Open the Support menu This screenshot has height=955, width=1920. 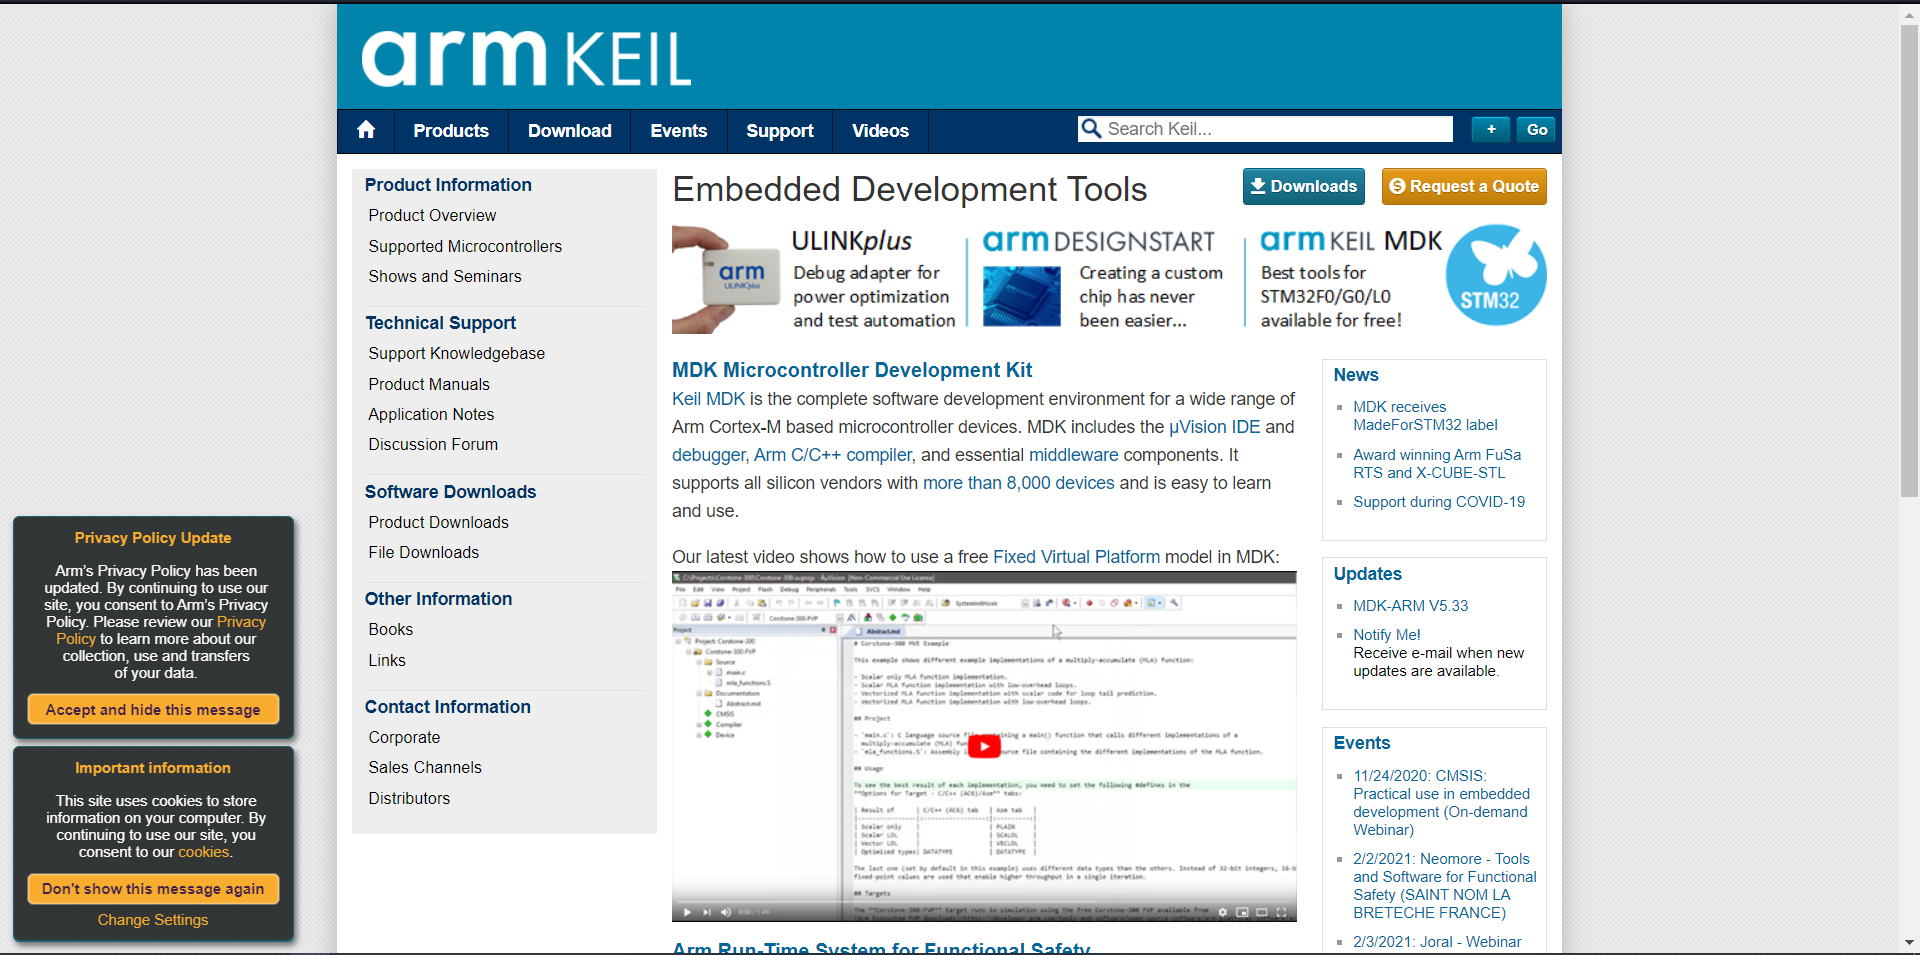[780, 131]
